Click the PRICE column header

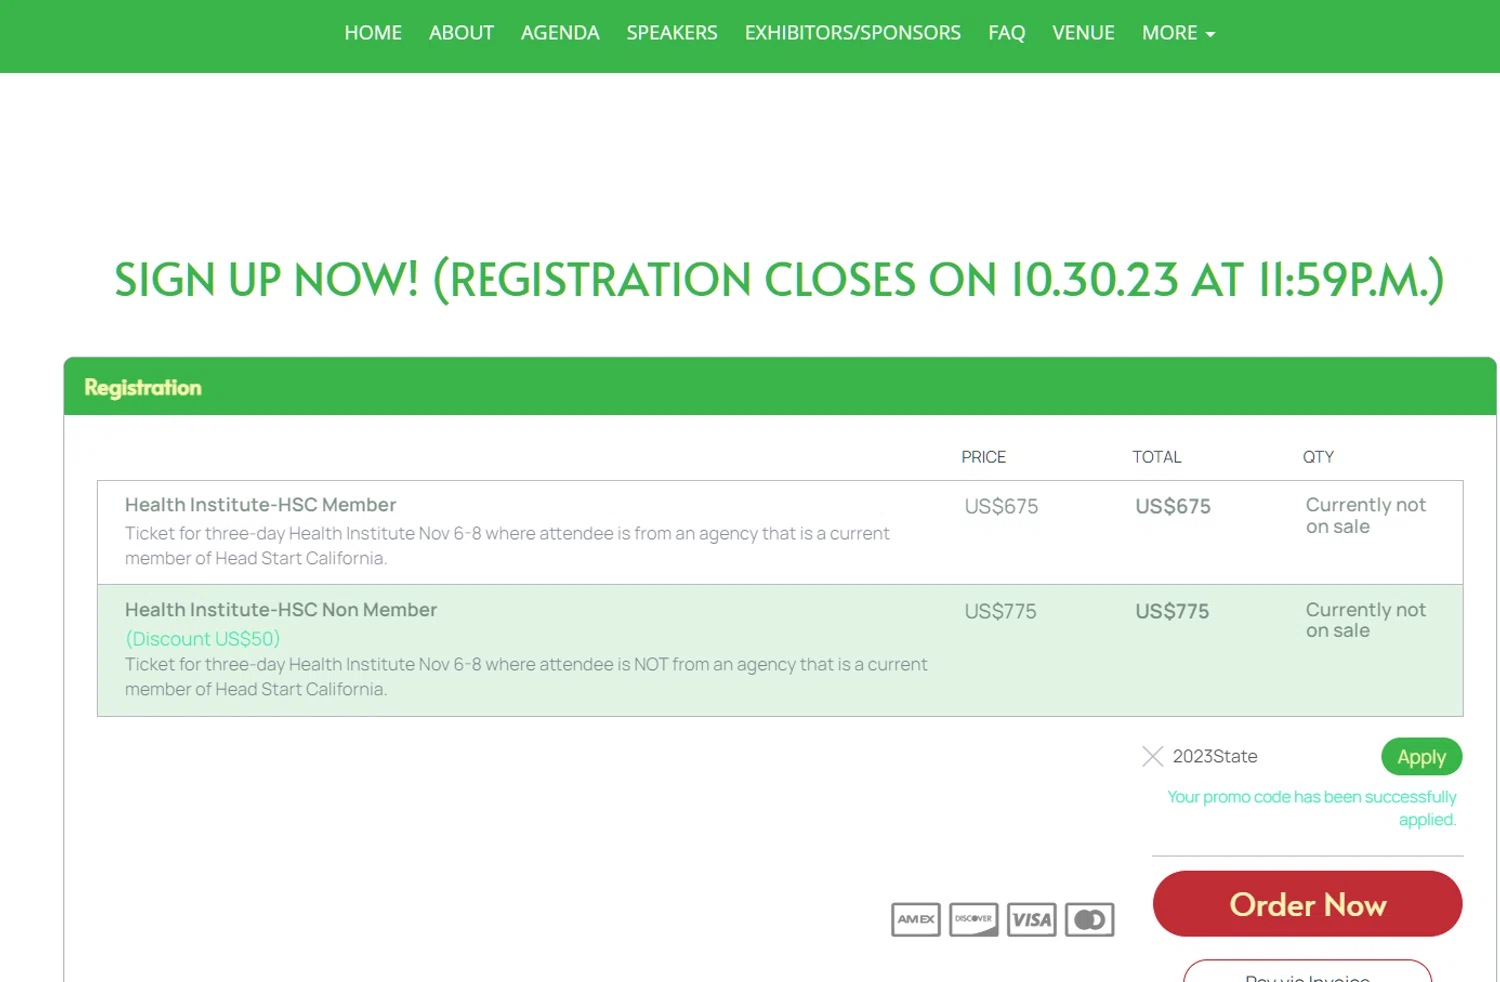point(983,457)
